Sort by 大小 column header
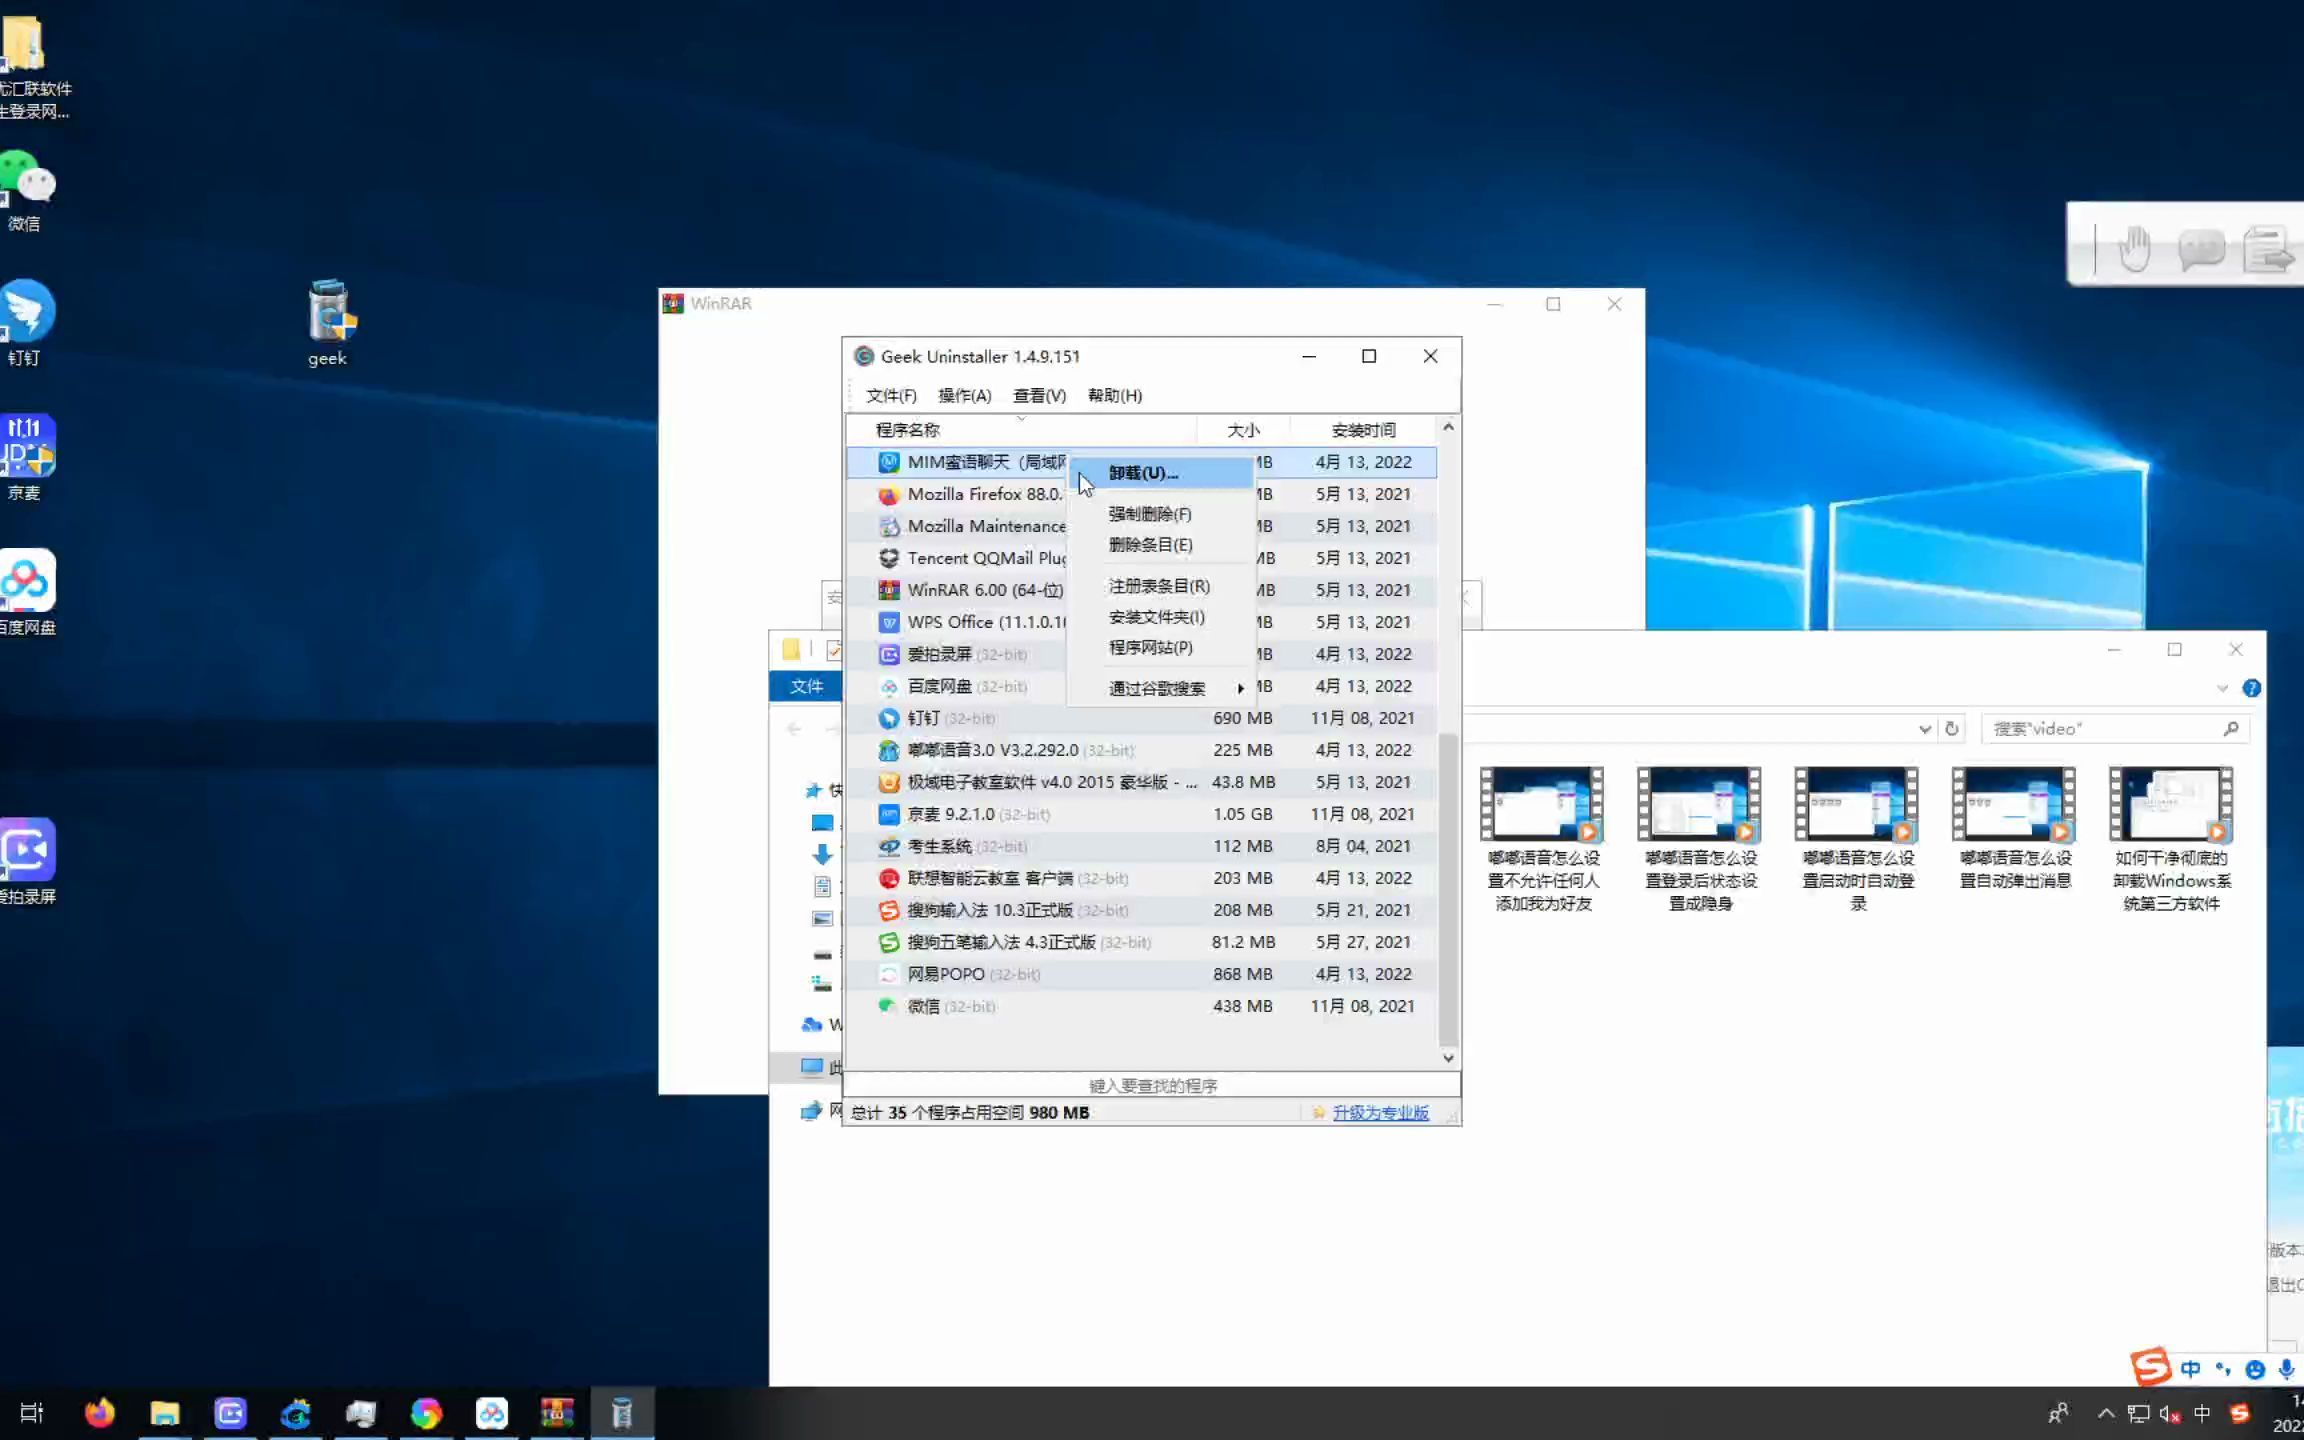2304x1440 pixels. pyautogui.click(x=1243, y=430)
